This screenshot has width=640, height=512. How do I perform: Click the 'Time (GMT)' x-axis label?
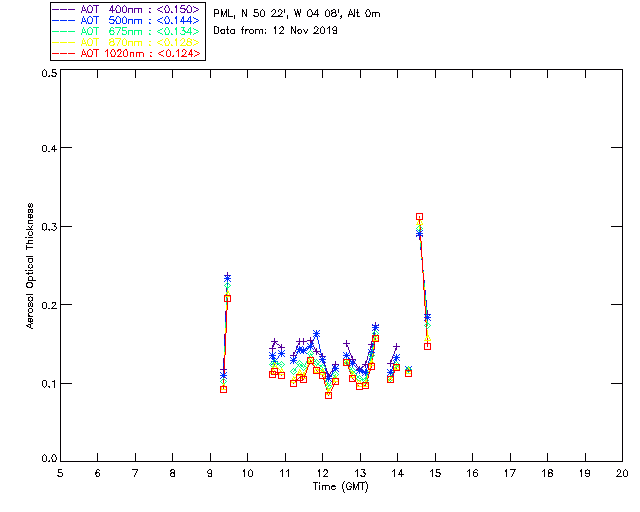tap(340, 487)
